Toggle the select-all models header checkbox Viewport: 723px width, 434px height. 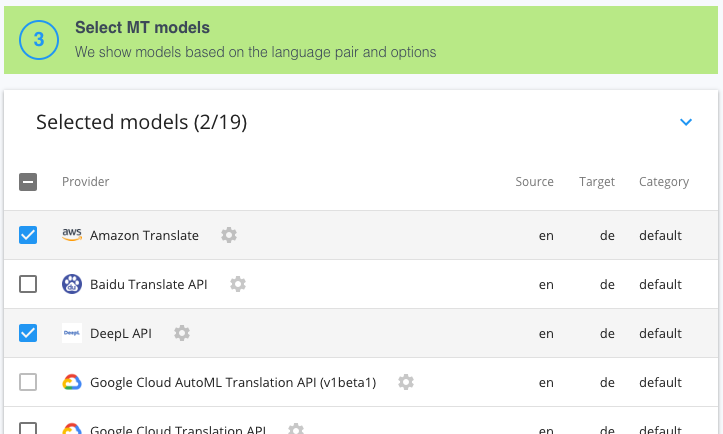[28, 182]
